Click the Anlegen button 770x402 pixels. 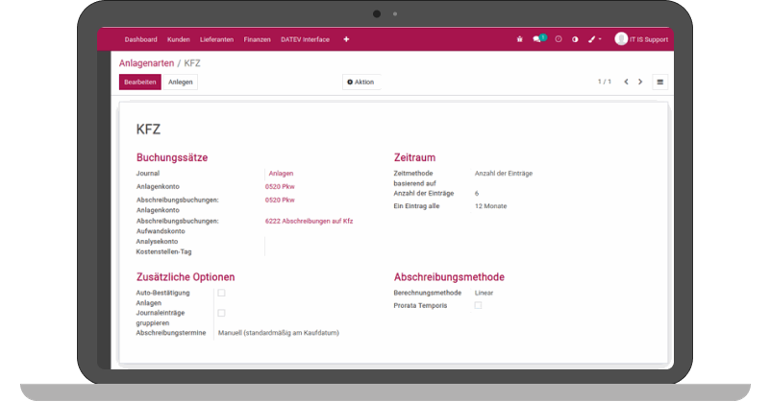[x=181, y=82]
